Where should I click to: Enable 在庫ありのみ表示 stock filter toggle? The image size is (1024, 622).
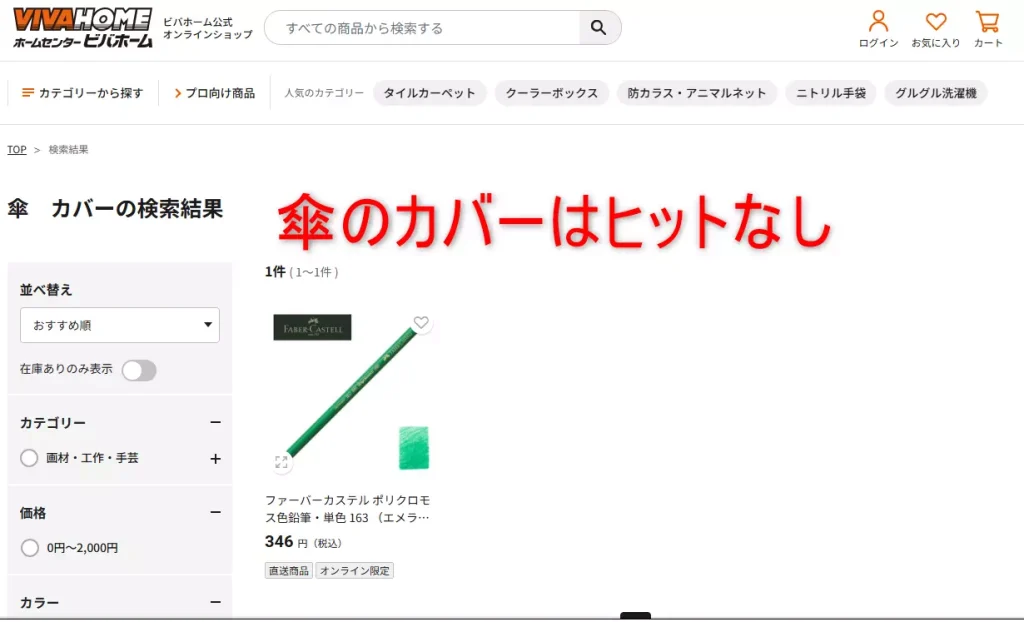139,370
